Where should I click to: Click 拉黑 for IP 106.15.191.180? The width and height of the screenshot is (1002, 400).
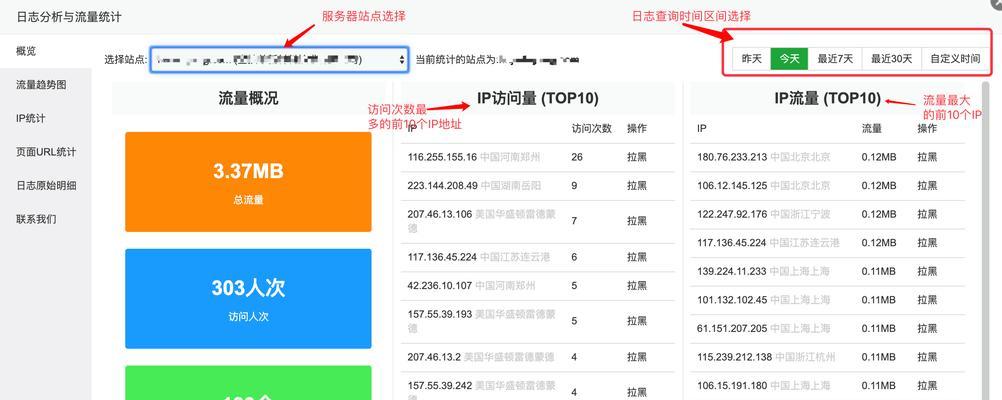927,385
